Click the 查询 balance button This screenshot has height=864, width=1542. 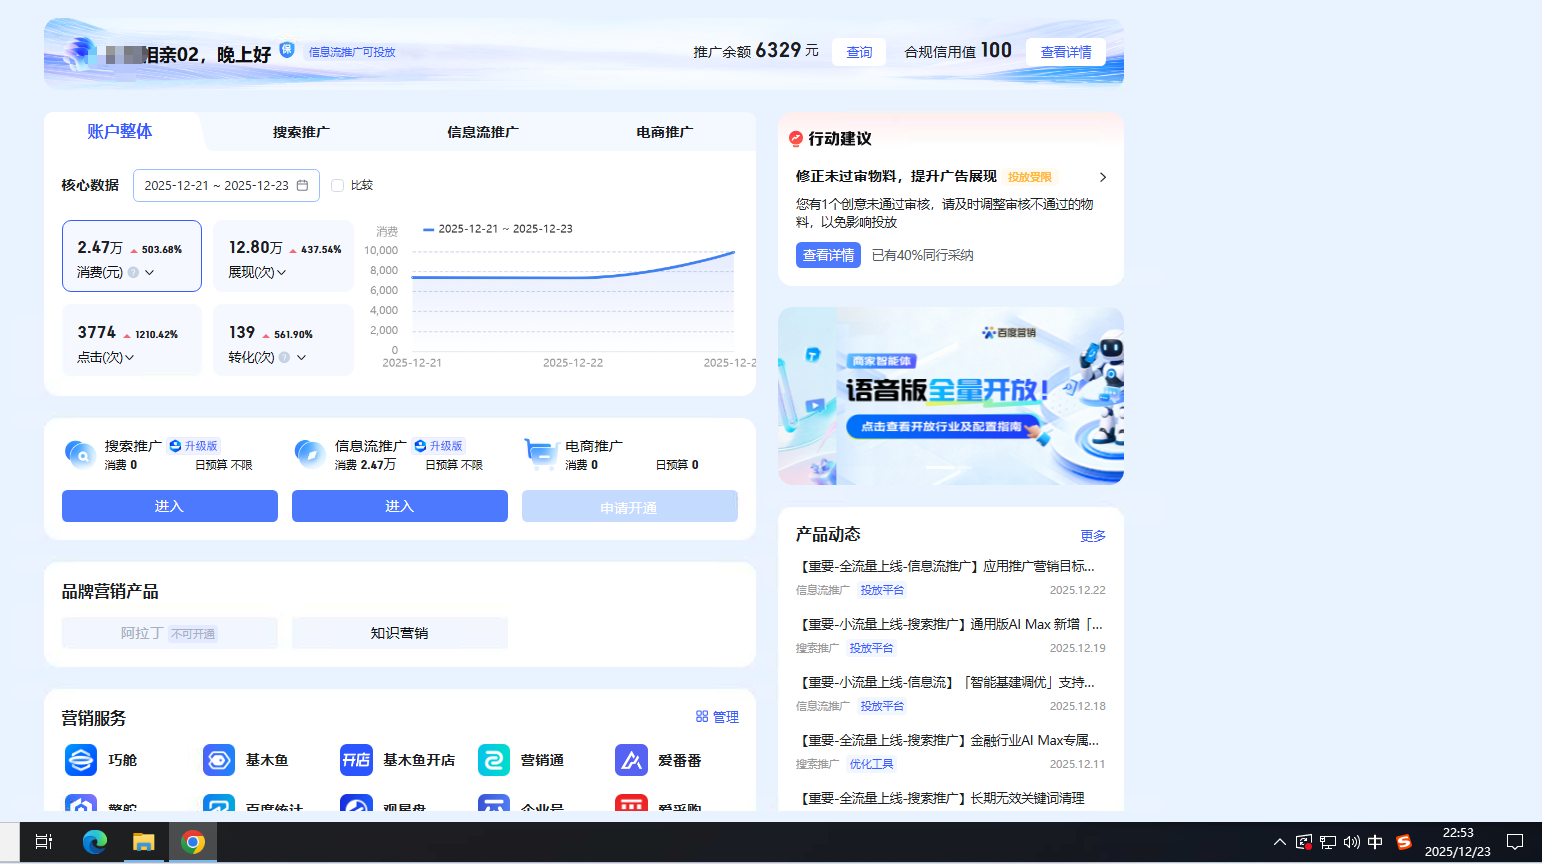(859, 52)
